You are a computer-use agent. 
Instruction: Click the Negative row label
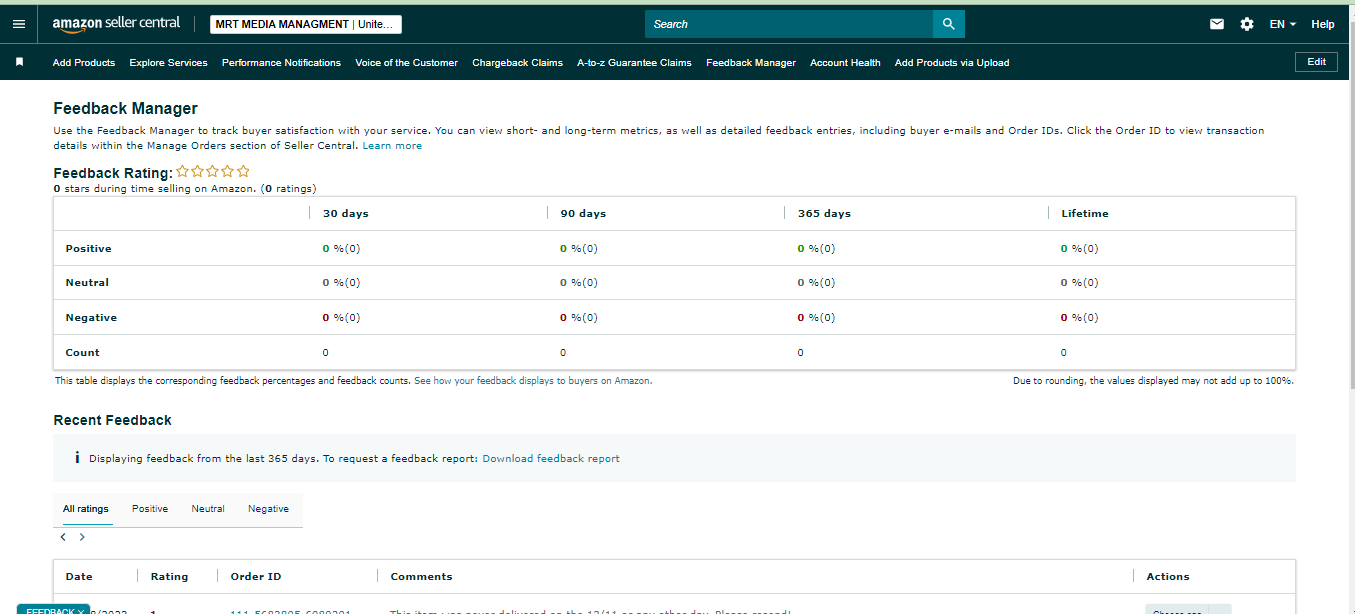point(91,318)
